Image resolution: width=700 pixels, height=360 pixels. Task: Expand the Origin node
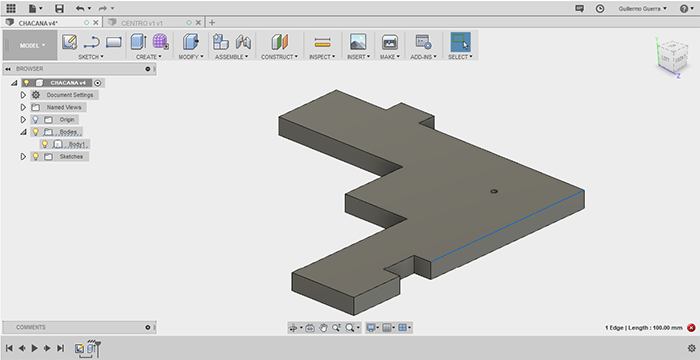(23, 120)
